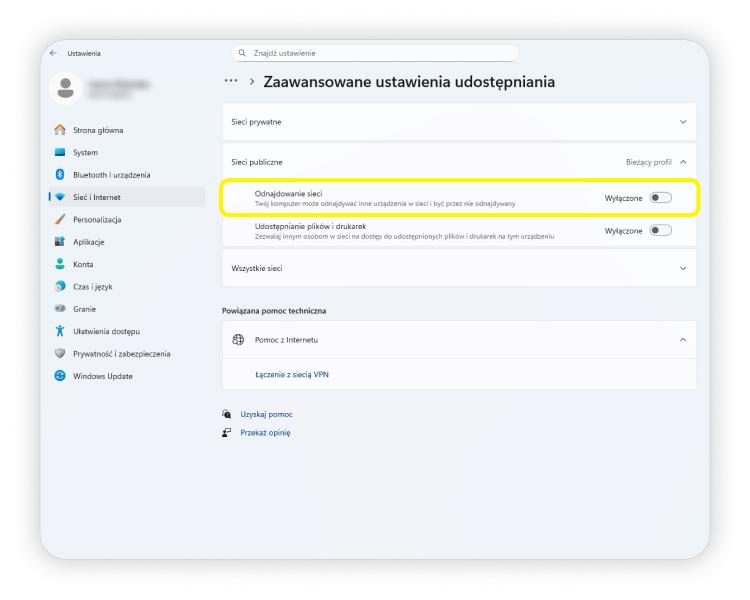Open the Łączenie z siecią VPN link

pyautogui.click(x=292, y=375)
